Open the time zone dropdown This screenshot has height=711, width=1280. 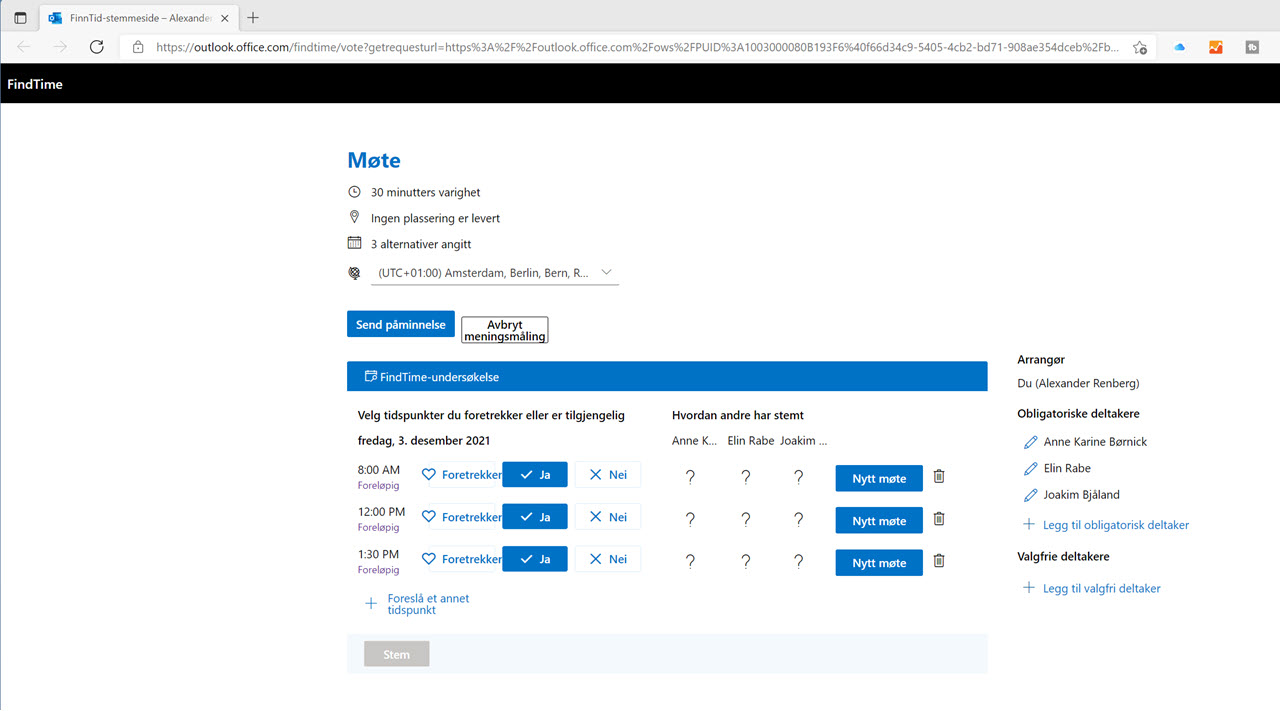495,273
